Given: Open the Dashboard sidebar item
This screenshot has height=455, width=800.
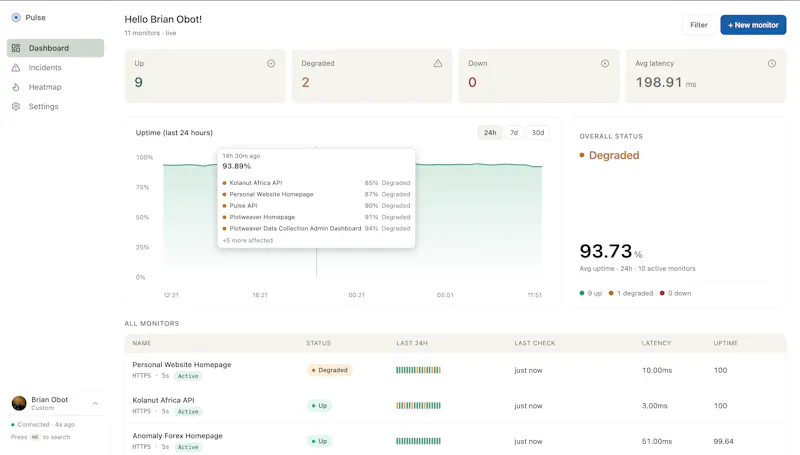Looking at the screenshot, I should pyautogui.click(x=55, y=48).
